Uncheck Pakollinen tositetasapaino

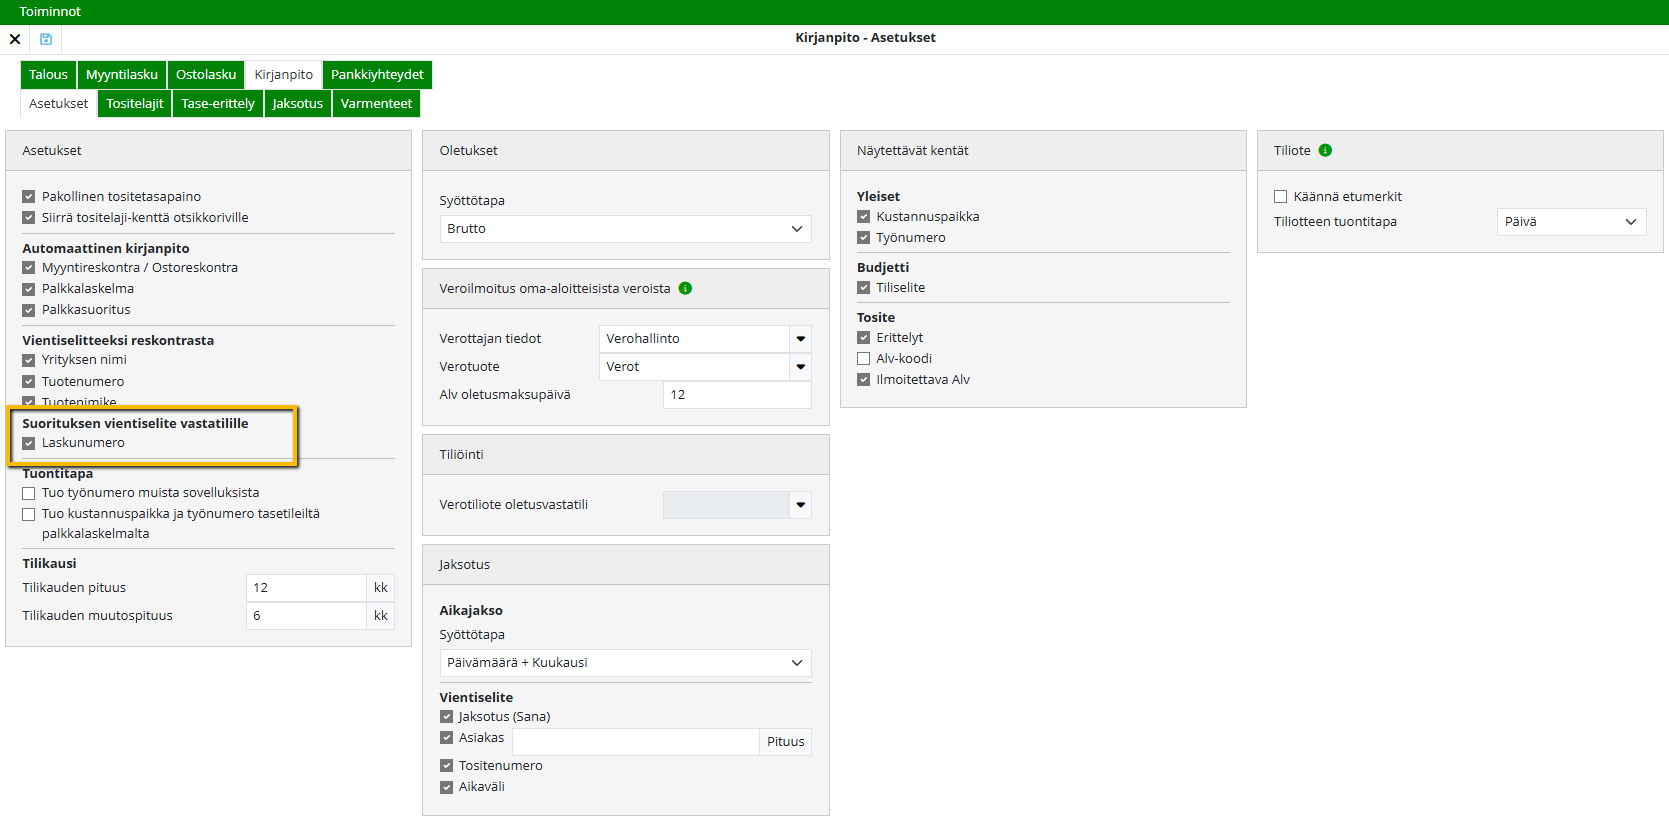[x=29, y=197]
